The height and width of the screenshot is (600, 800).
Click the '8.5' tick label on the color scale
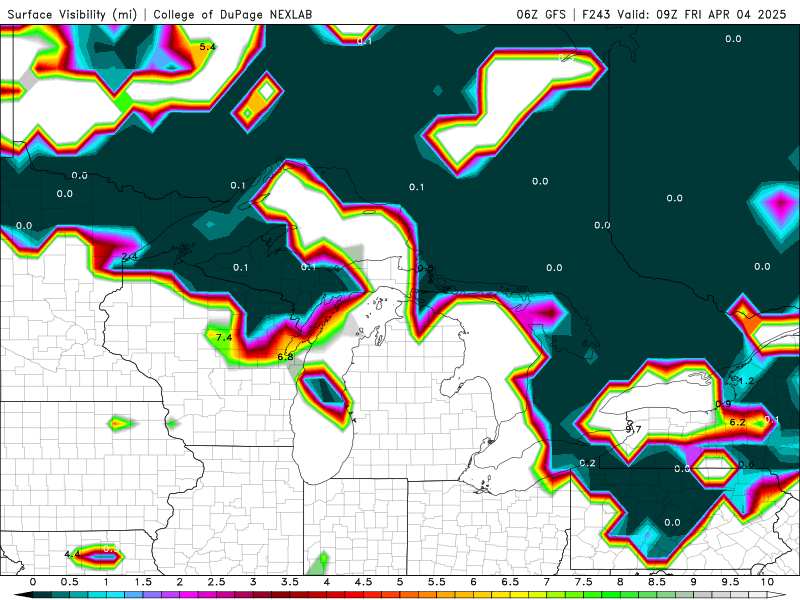(657, 582)
